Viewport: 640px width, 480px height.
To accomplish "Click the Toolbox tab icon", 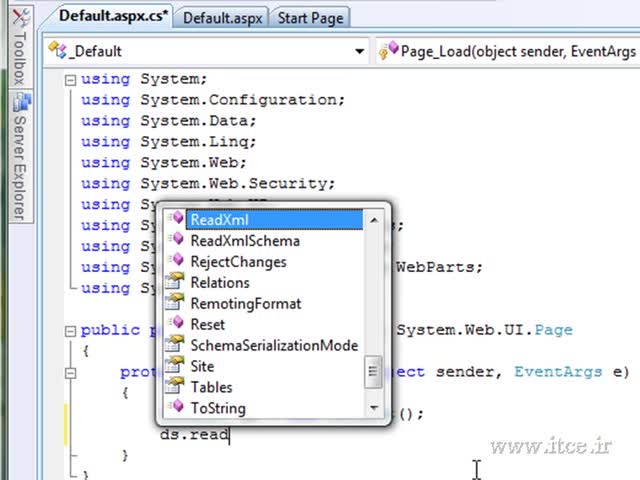I will tap(20, 17).
